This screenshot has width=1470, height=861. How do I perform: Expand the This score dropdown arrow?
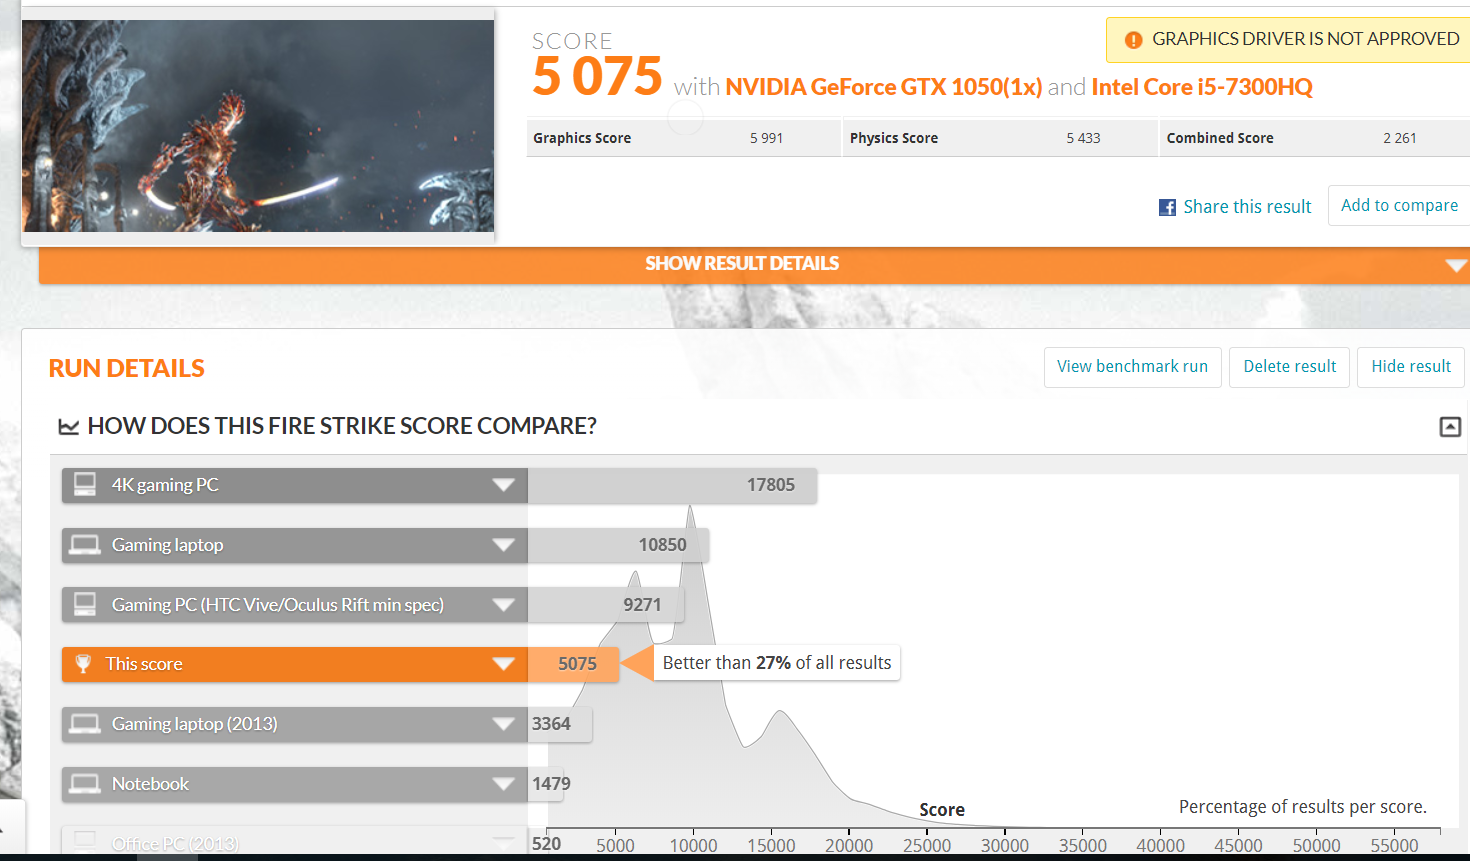(x=503, y=664)
